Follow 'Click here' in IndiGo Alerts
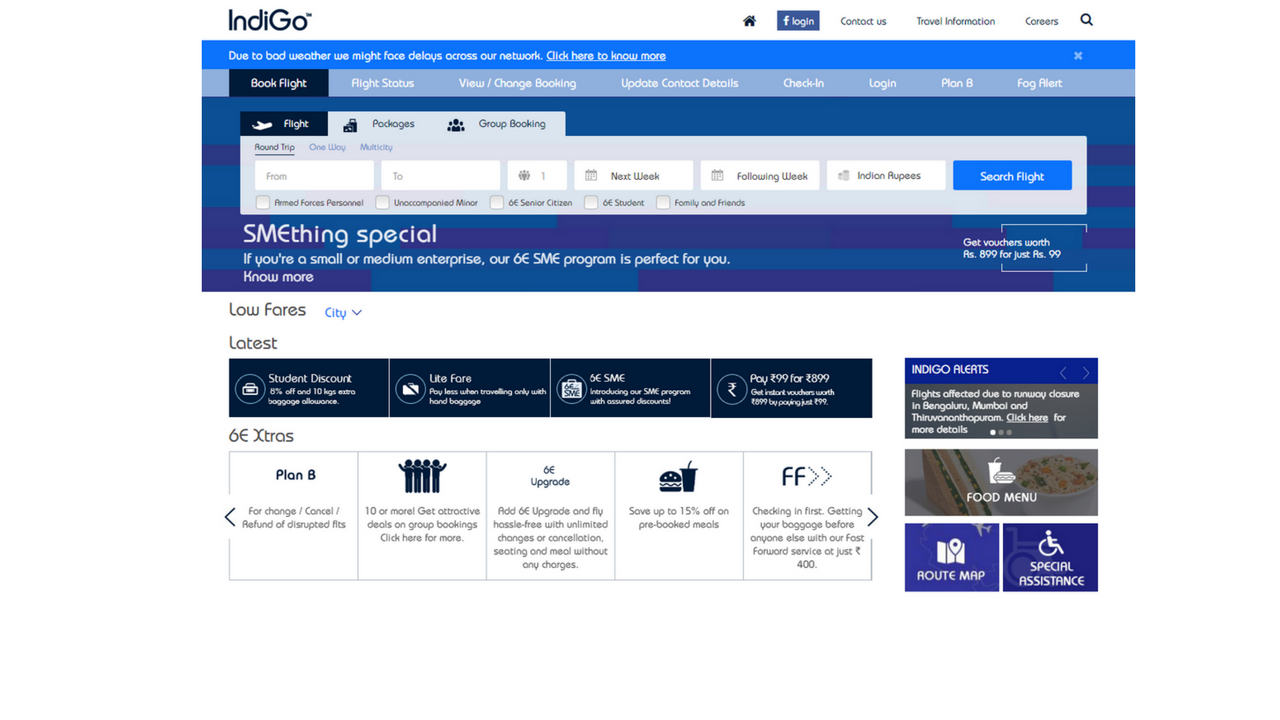The width and height of the screenshot is (1280, 720). click(1027, 418)
